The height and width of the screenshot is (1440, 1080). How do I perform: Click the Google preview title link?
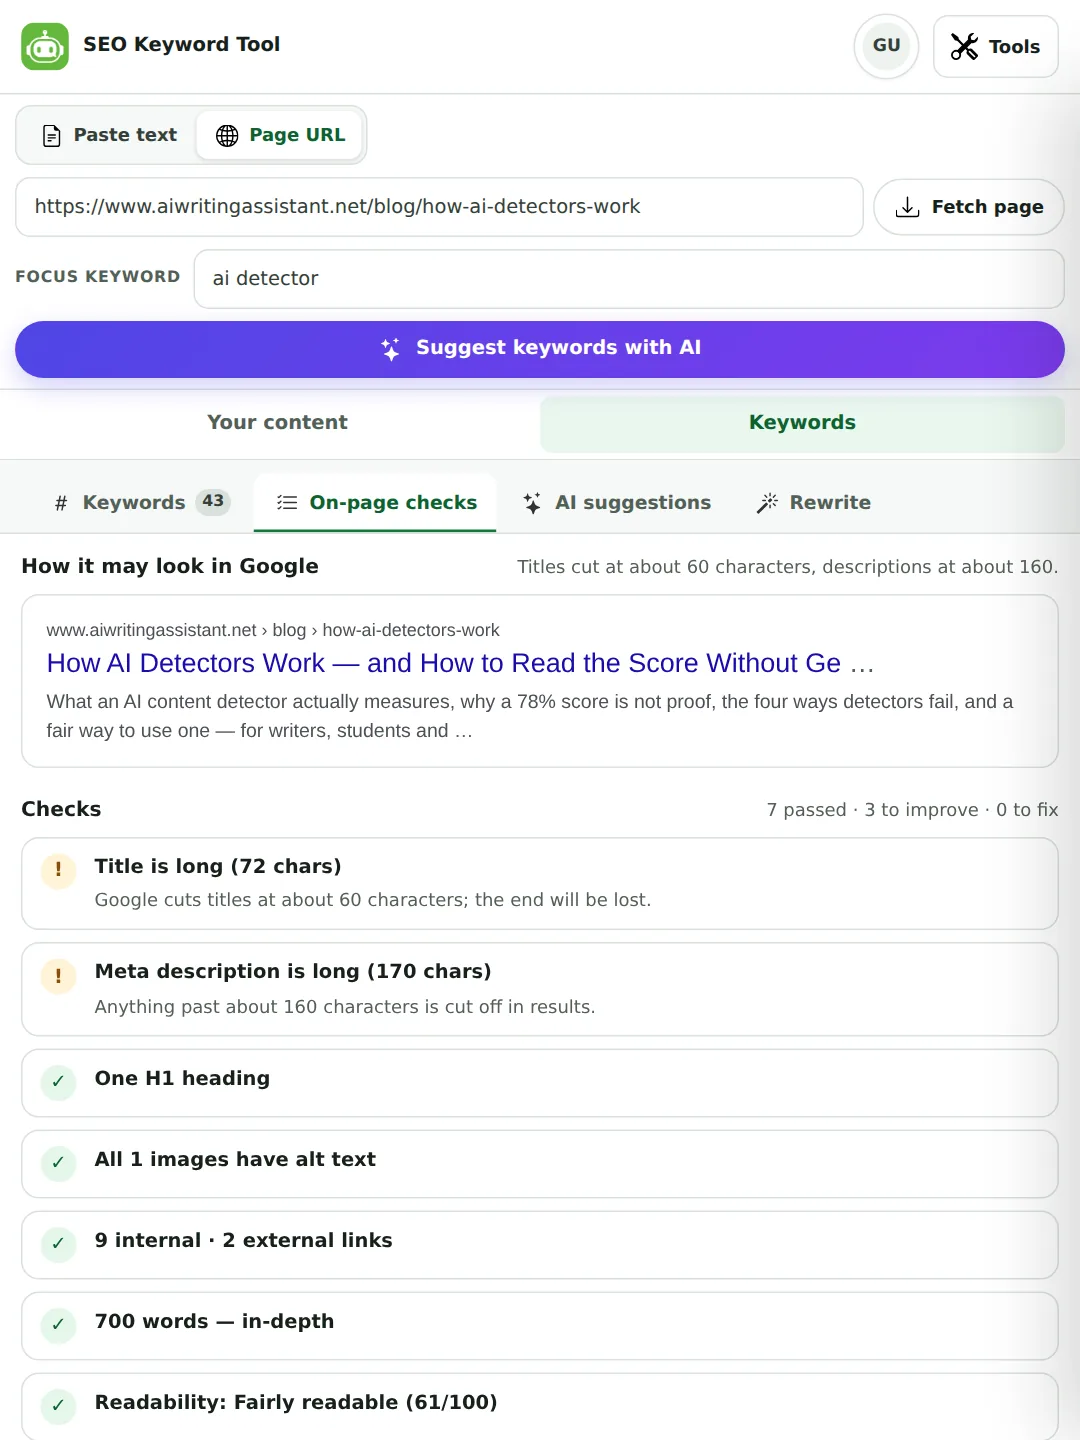pos(460,664)
